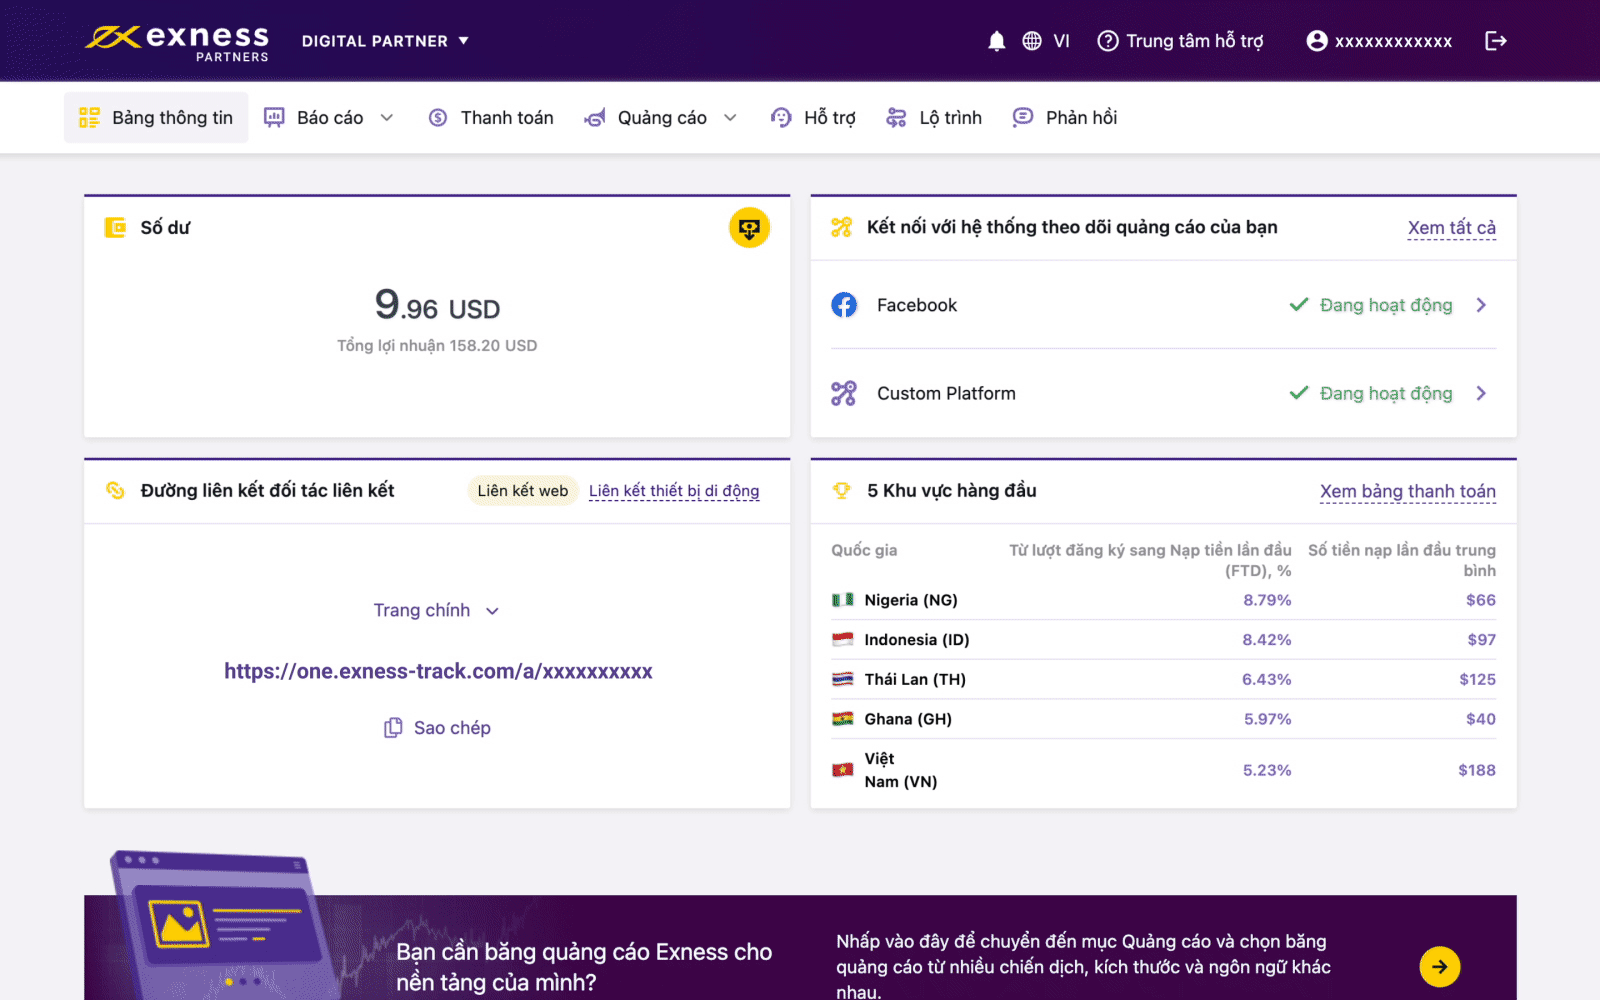Click Facebook's Đang hoạt động status
The image size is (1600, 1000).
click(x=1386, y=305)
